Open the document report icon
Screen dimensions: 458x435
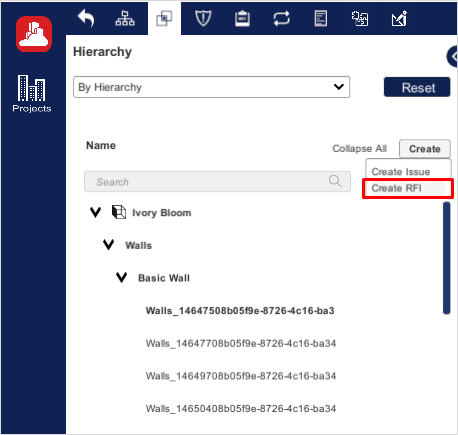click(321, 18)
